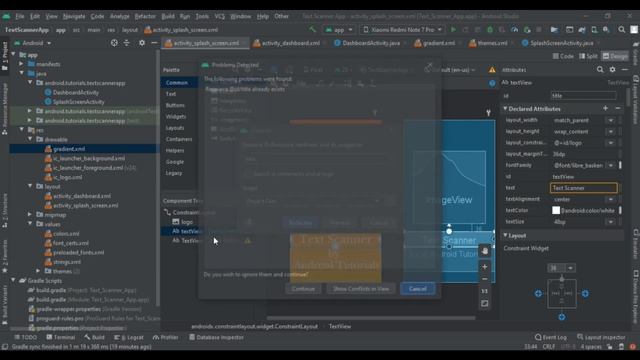Viewport: 640px width, 360px height.
Task: Click the white textColor swatch
Action: pyautogui.click(x=556, y=210)
